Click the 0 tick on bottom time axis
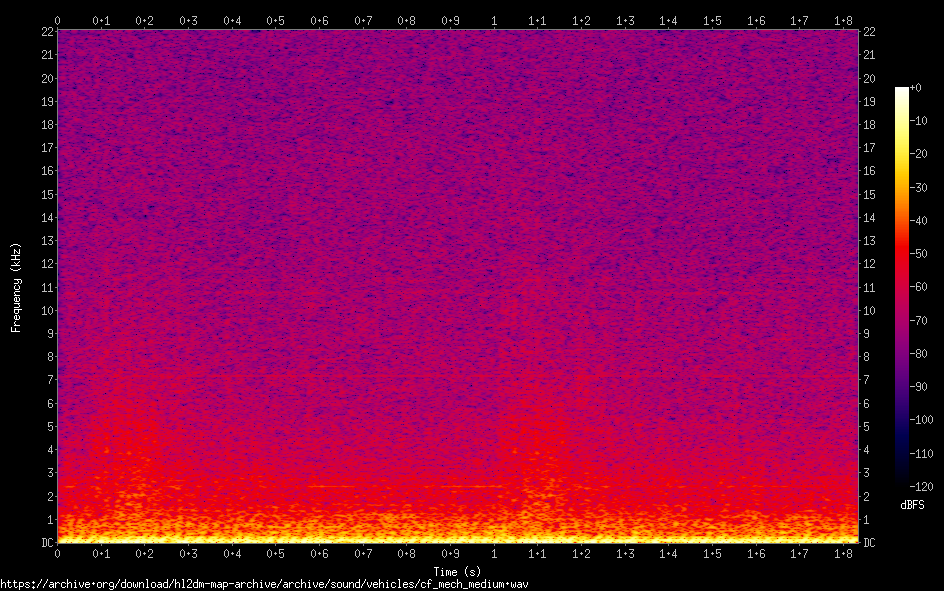The height and width of the screenshot is (591, 944). pos(58,554)
